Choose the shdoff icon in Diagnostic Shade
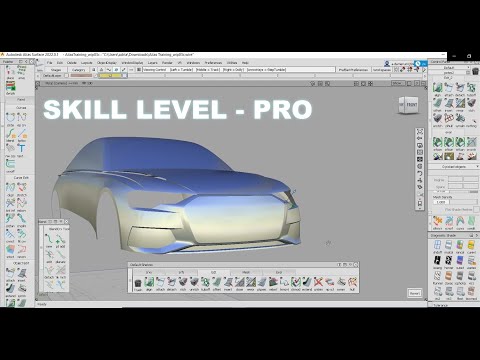 click(438, 245)
